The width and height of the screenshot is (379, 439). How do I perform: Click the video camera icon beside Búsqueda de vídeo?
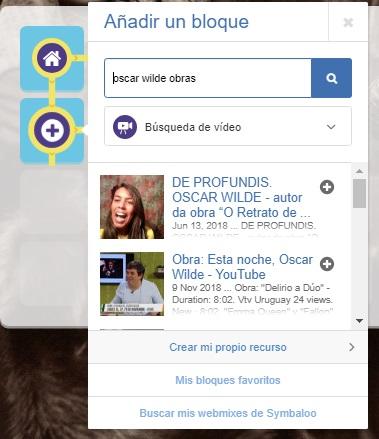(x=125, y=127)
